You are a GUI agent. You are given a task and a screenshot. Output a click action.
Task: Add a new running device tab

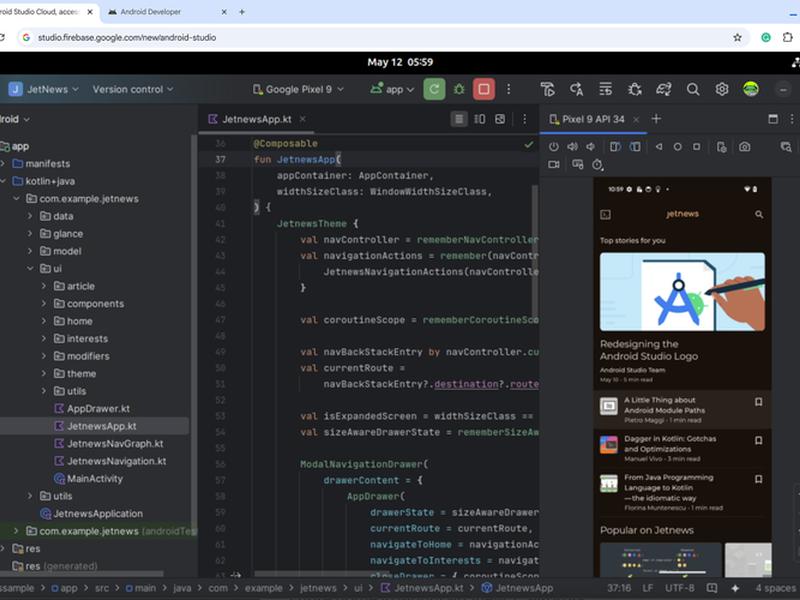click(656, 119)
